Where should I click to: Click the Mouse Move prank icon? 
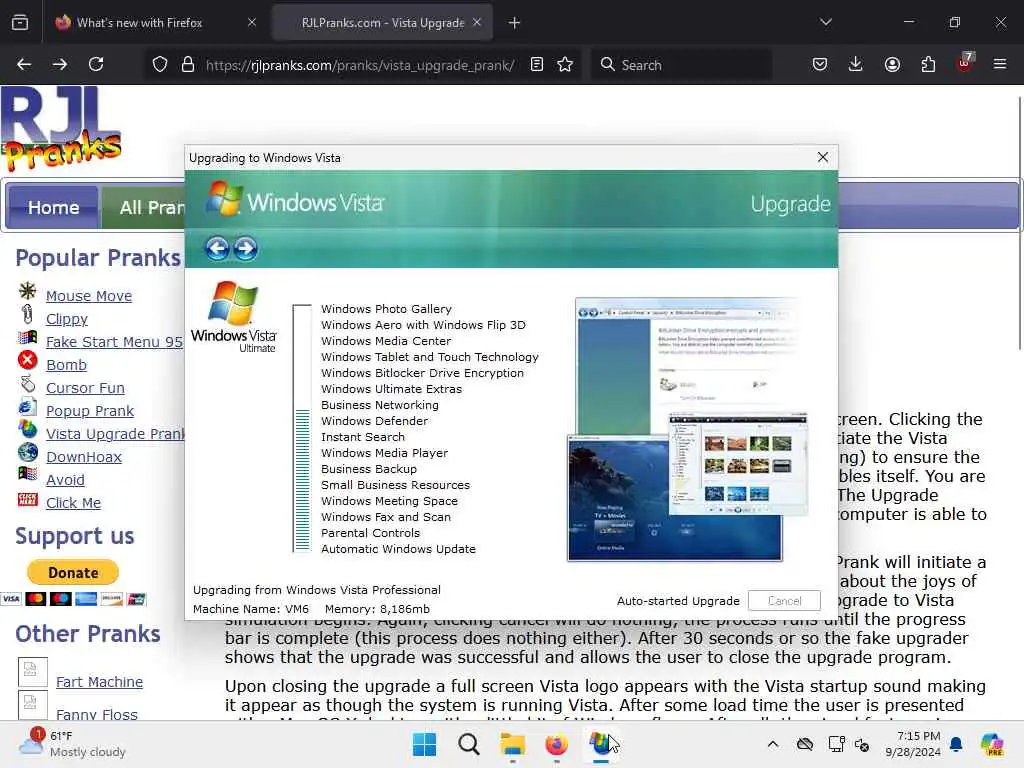27,291
